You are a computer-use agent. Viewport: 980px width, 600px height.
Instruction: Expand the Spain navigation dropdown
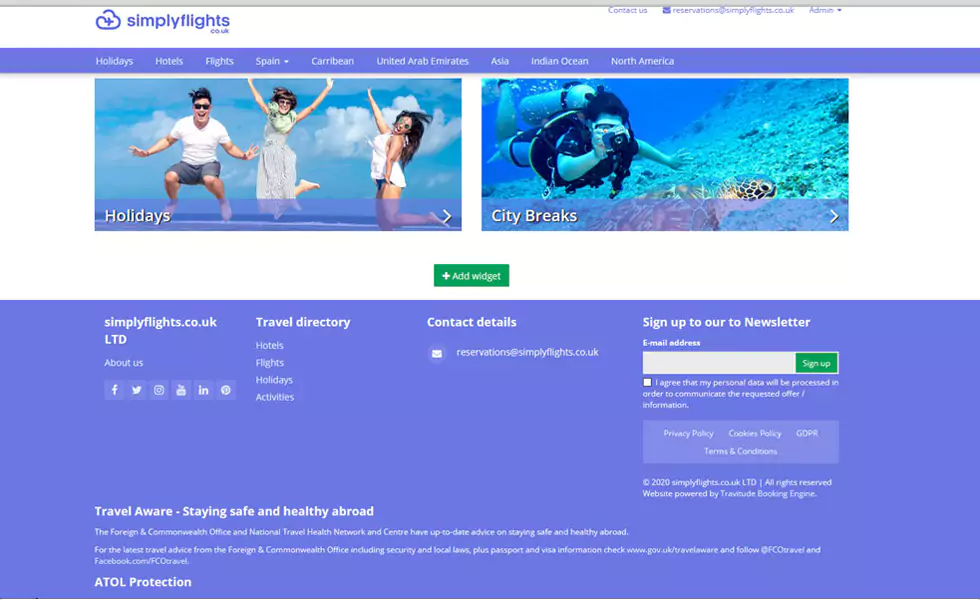coord(272,61)
